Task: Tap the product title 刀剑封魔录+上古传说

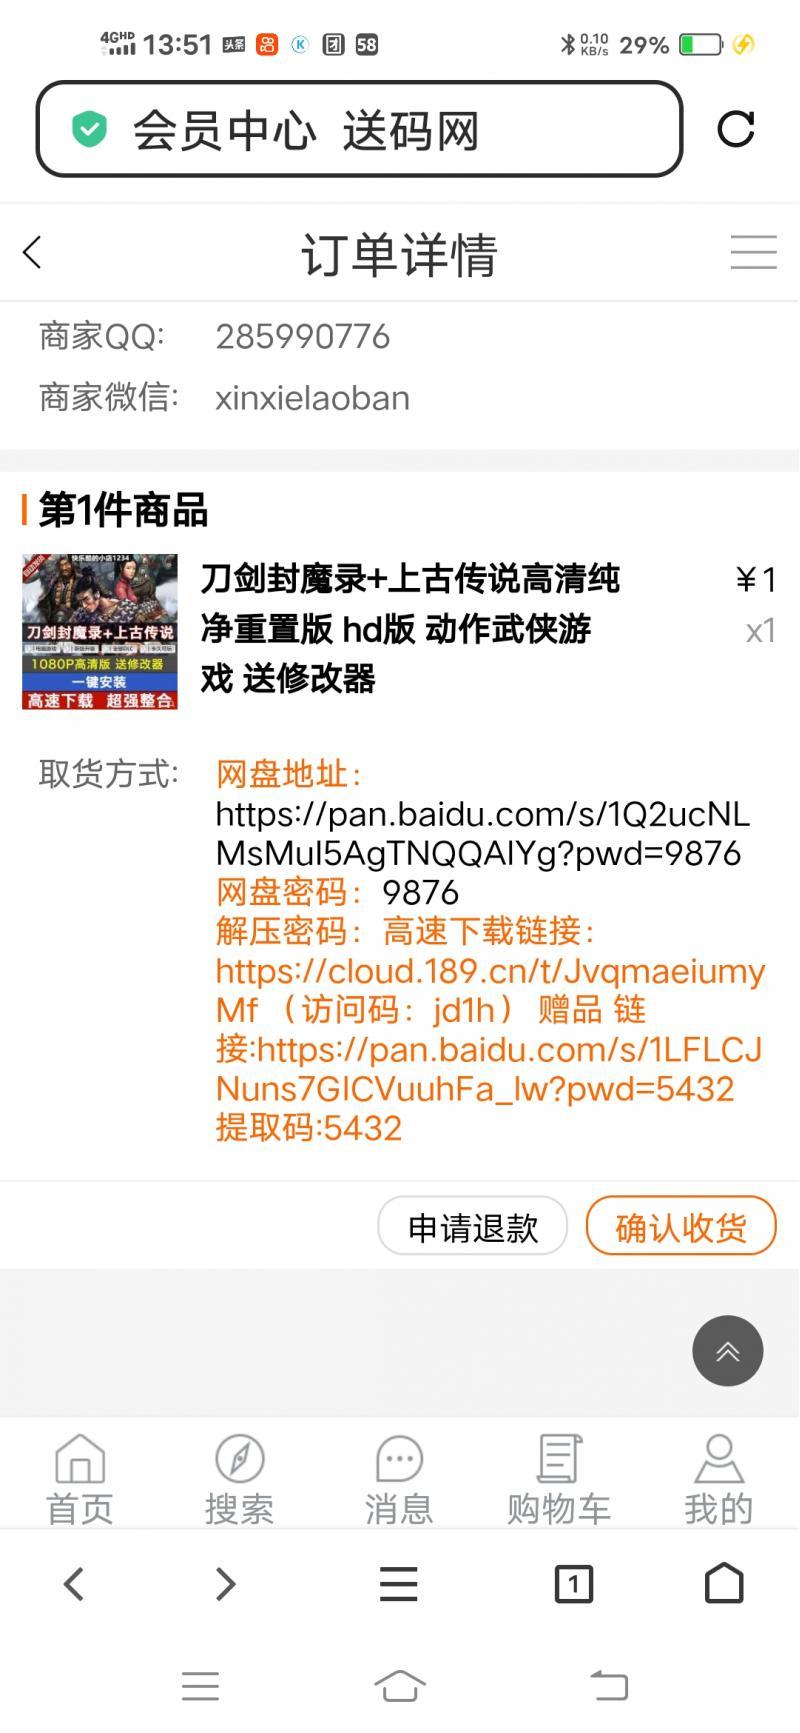Action: (410, 628)
